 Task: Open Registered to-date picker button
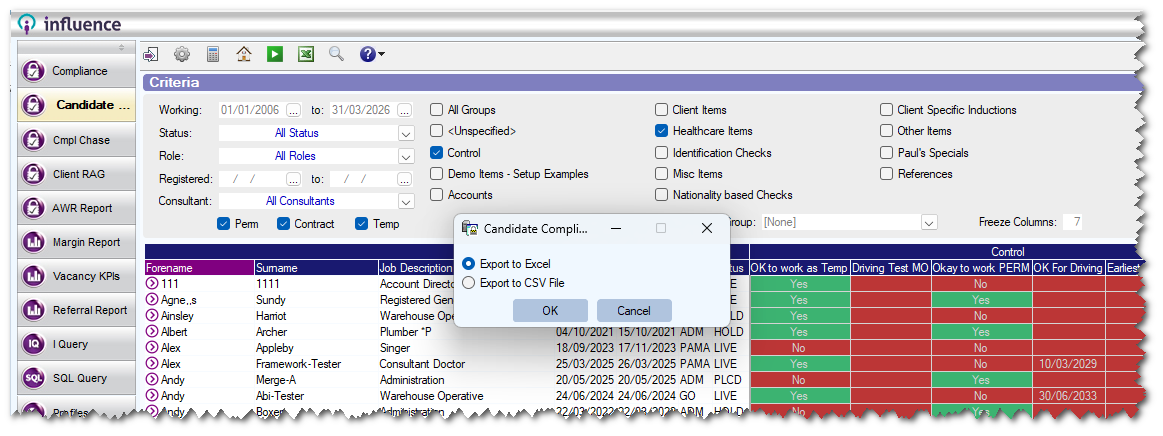(x=404, y=179)
